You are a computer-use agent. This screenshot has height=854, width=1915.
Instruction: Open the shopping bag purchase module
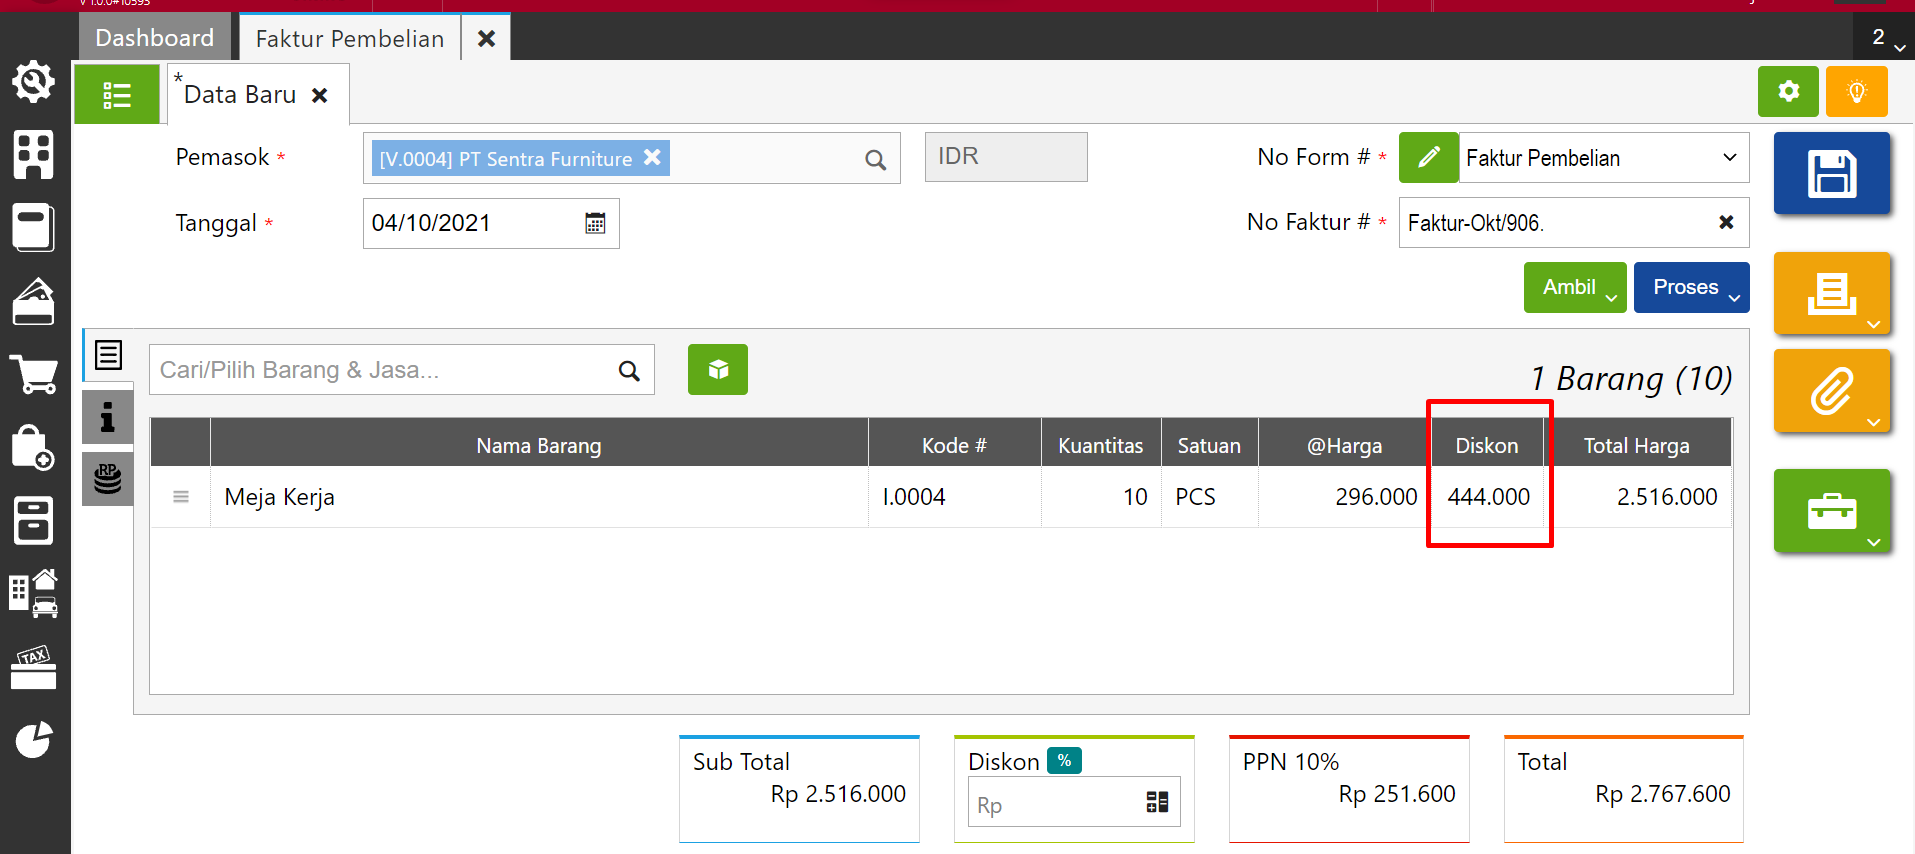pos(34,447)
